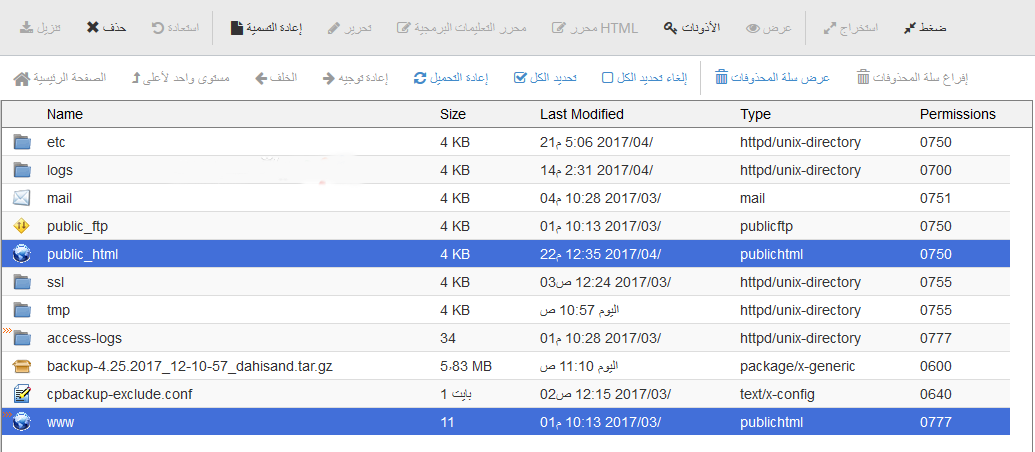Check the Select All (تحديد الكل) option
Image resolution: width=1035 pixels, height=452 pixels.
[545, 78]
